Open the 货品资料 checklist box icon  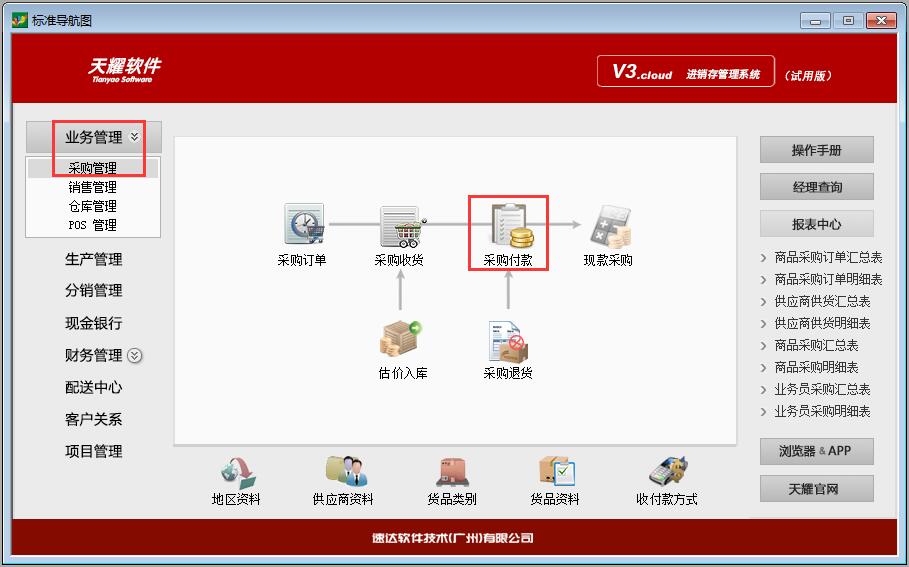point(557,471)
